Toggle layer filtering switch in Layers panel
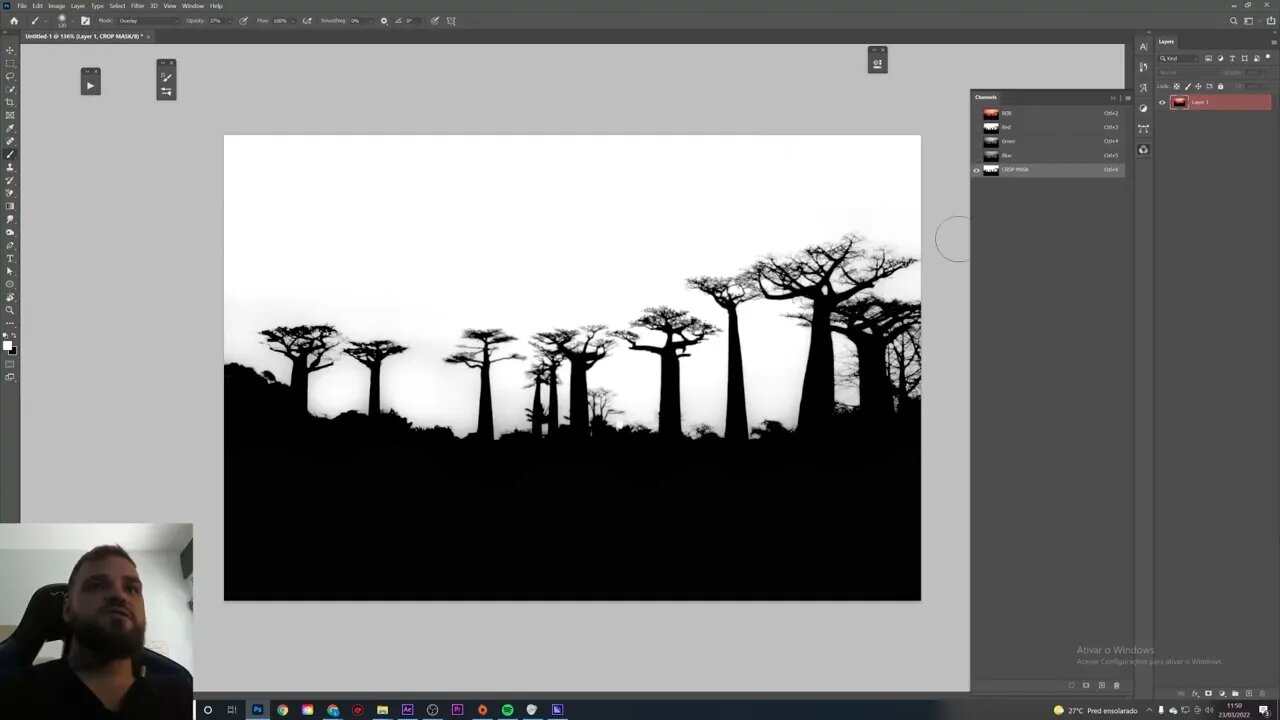The width and height of the screenshot is (1280, 720). click(1268, 58)
